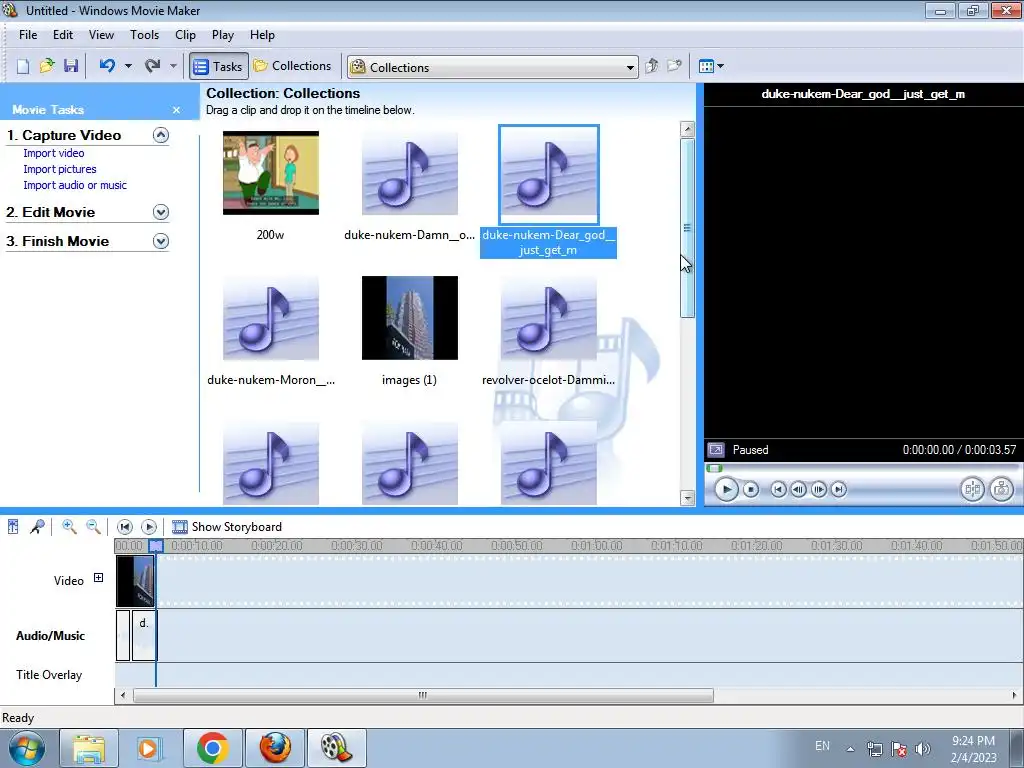Click the Import pictures link
Screen dimensions: 1024x768
[60, 169]
